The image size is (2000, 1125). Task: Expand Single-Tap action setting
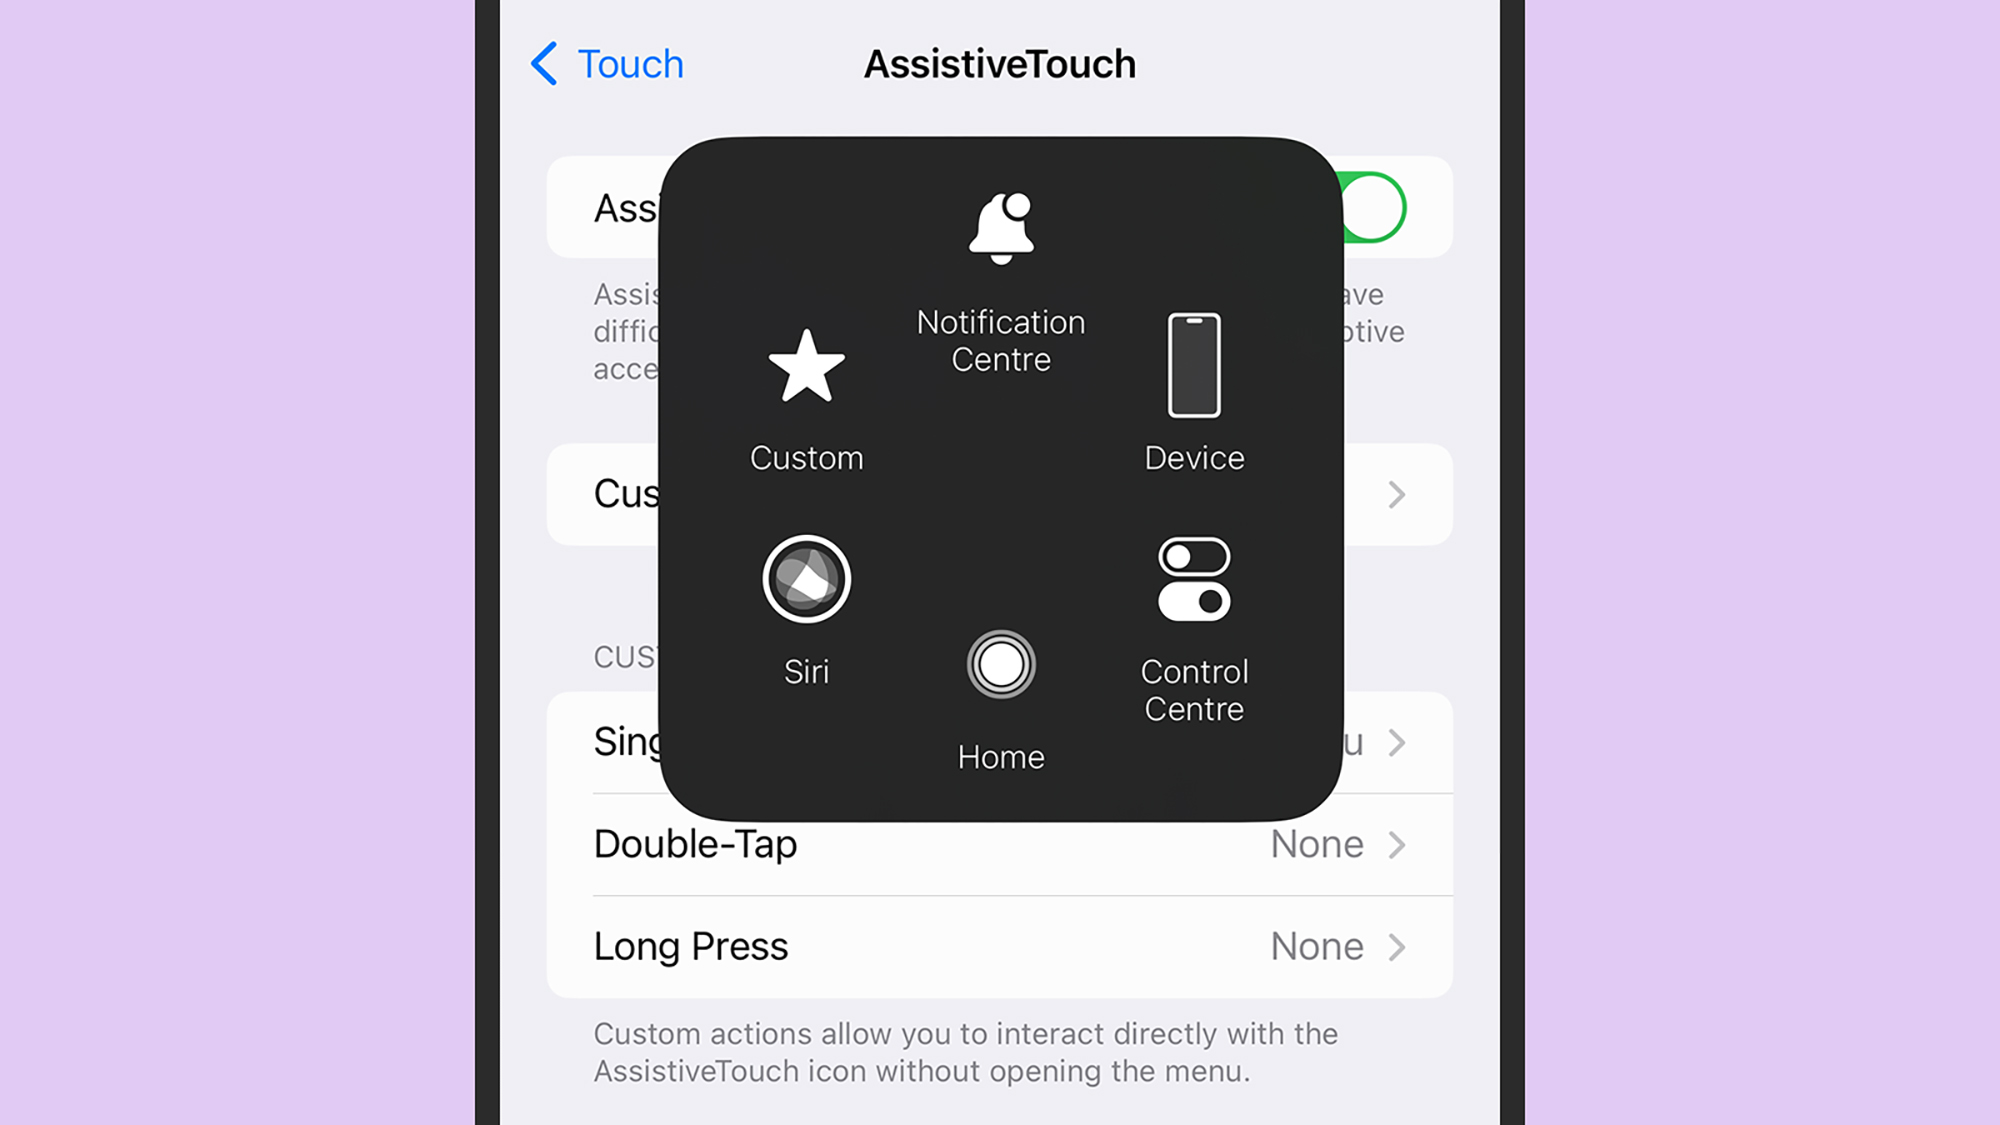point(1401,742)
